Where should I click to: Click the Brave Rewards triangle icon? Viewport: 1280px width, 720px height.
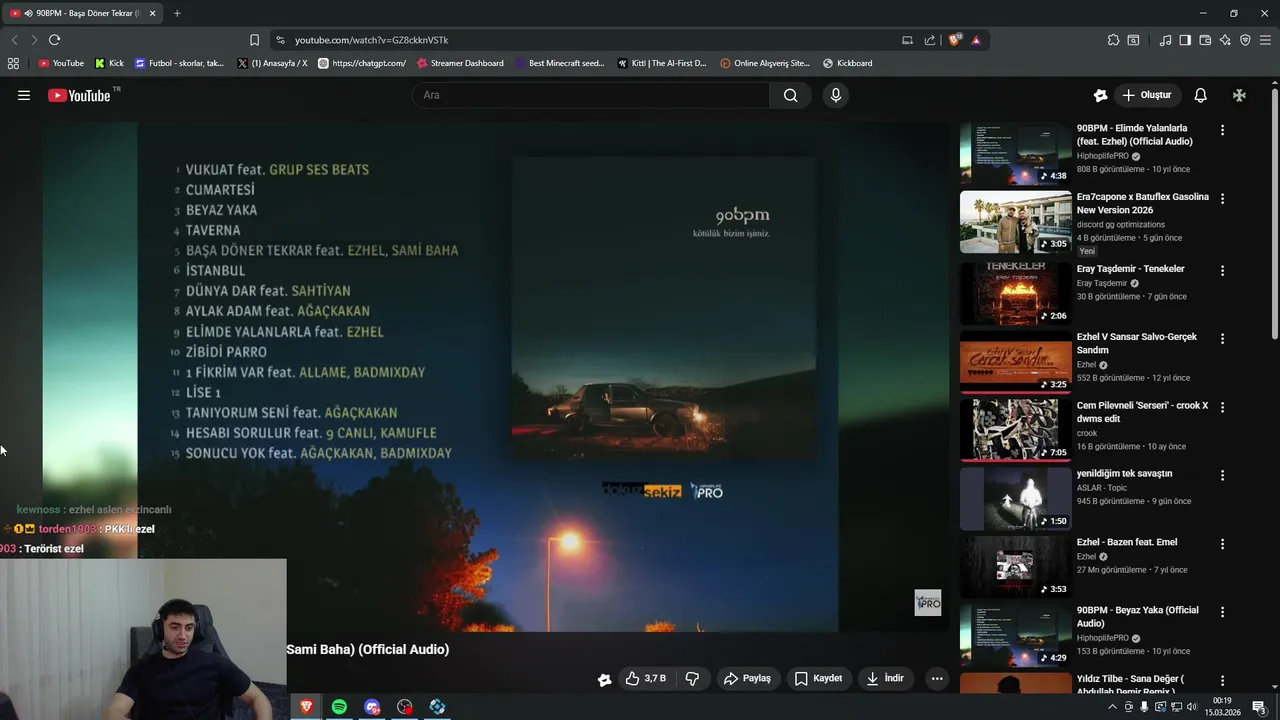pyautogui.click(x=976, y=40)
